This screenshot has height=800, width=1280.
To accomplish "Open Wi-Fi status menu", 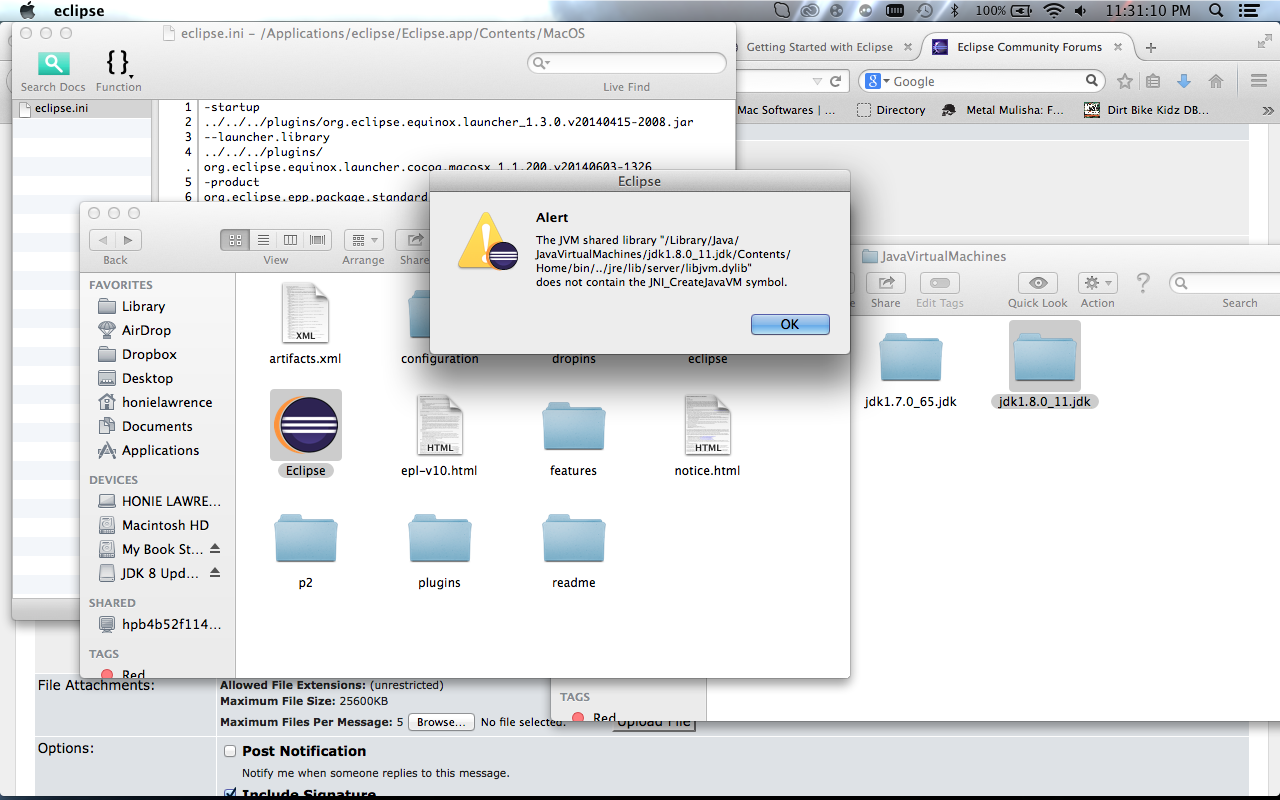I will [1052, 11].
